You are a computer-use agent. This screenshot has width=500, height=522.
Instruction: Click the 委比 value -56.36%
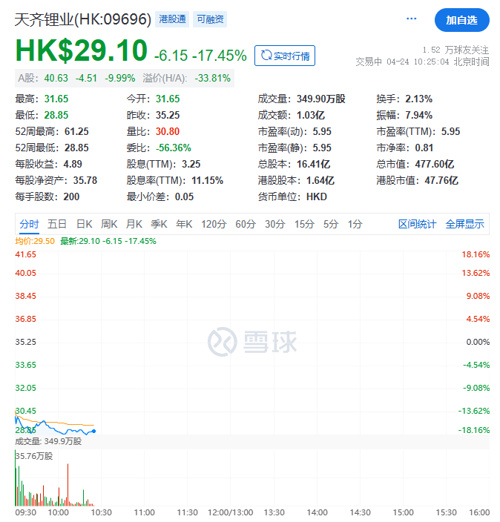[x=173, y=148]
